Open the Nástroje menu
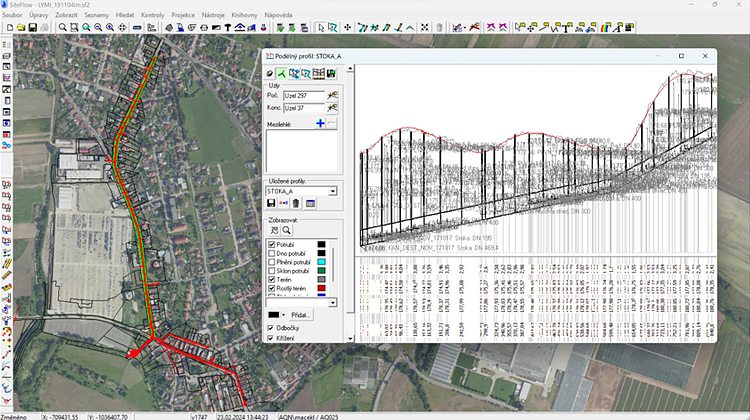This screenshot has width=750, height=420. pos(213,15)
